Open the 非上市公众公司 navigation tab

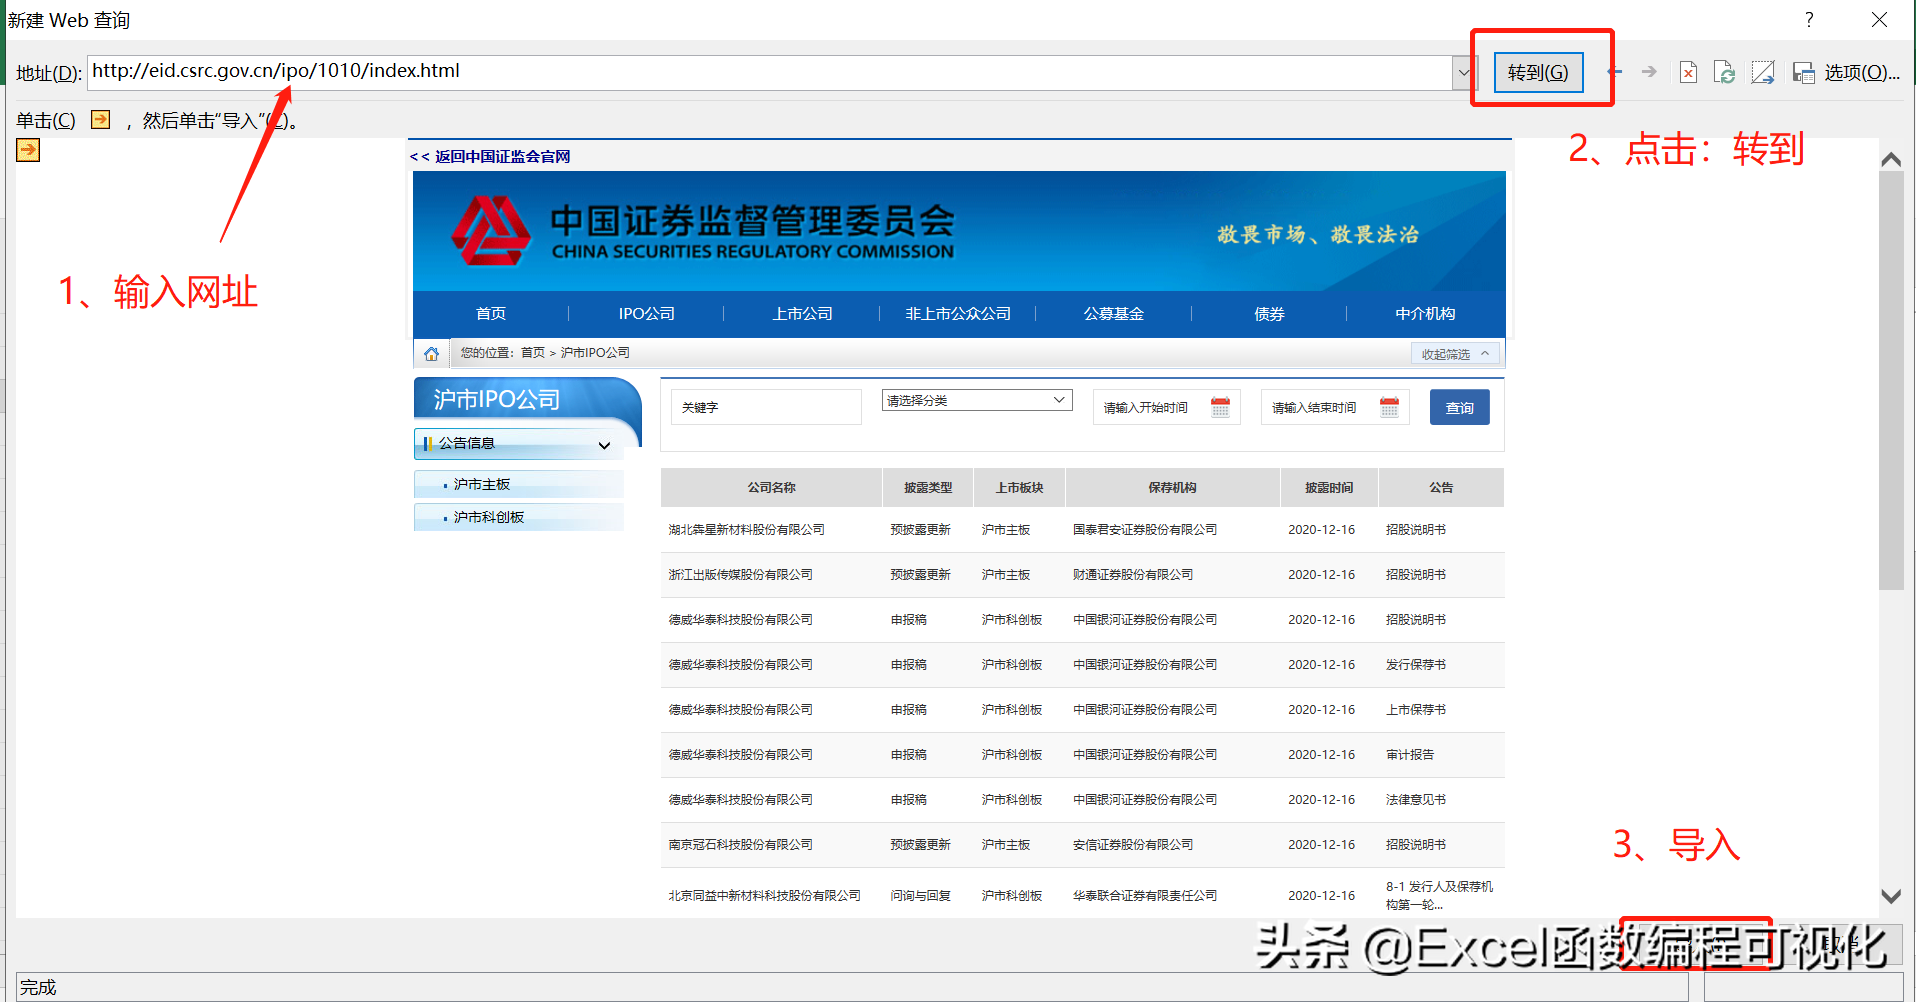coord(958,313)
